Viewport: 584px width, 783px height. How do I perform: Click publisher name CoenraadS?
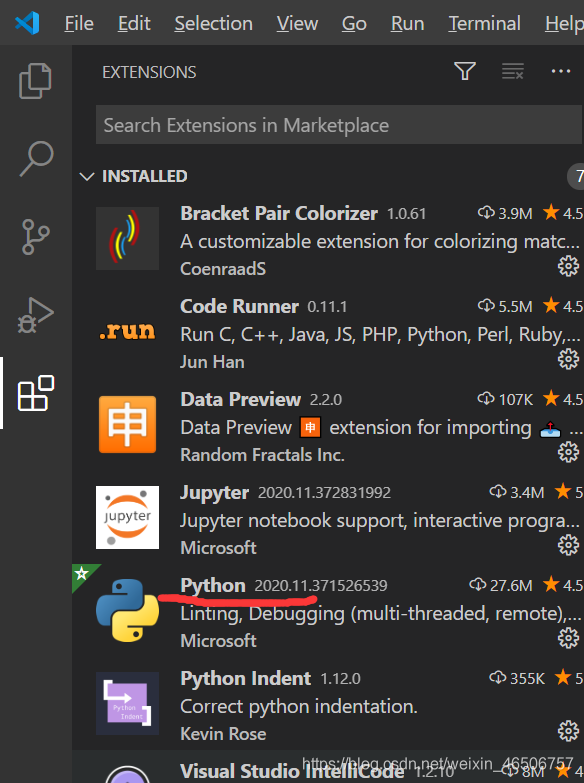click(223, 269)
